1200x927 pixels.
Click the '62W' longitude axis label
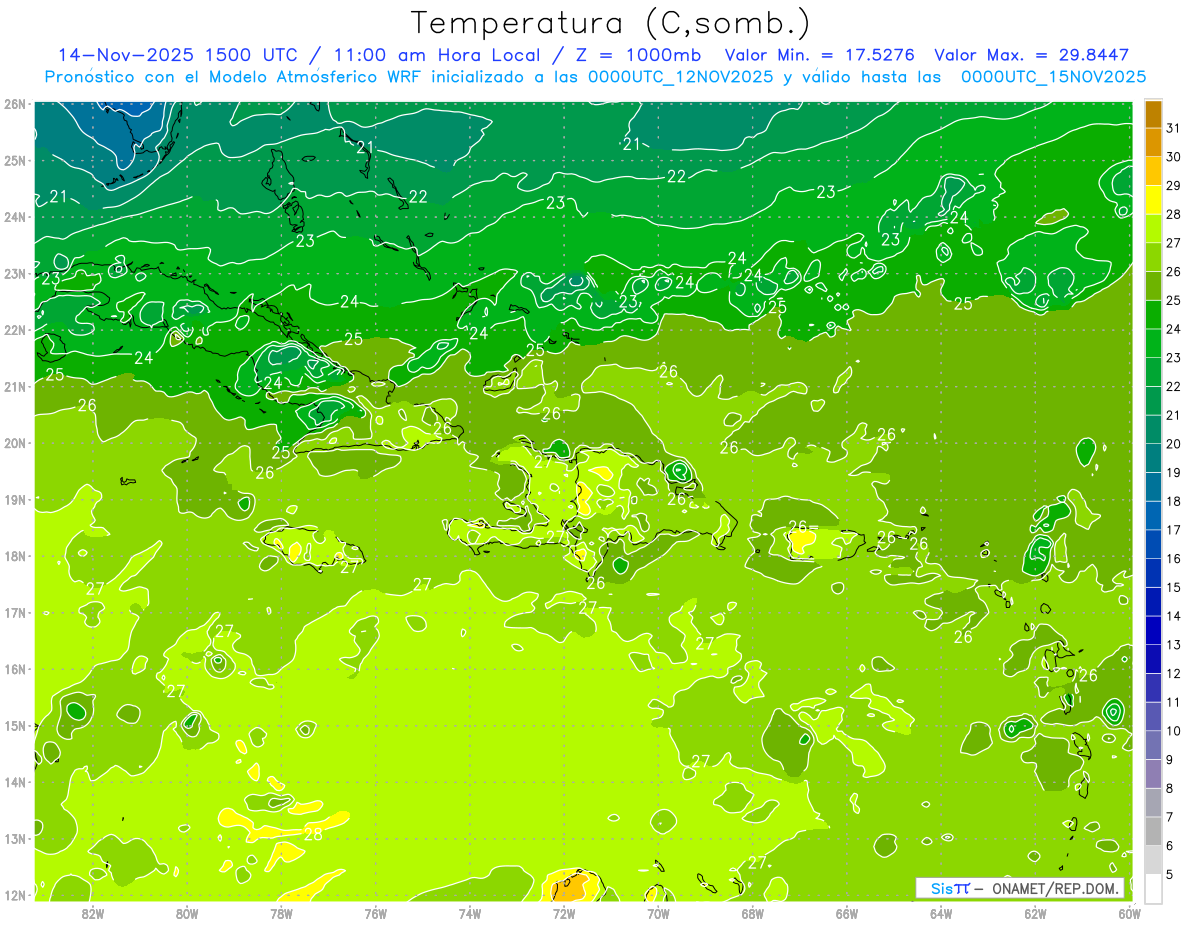1035,913
